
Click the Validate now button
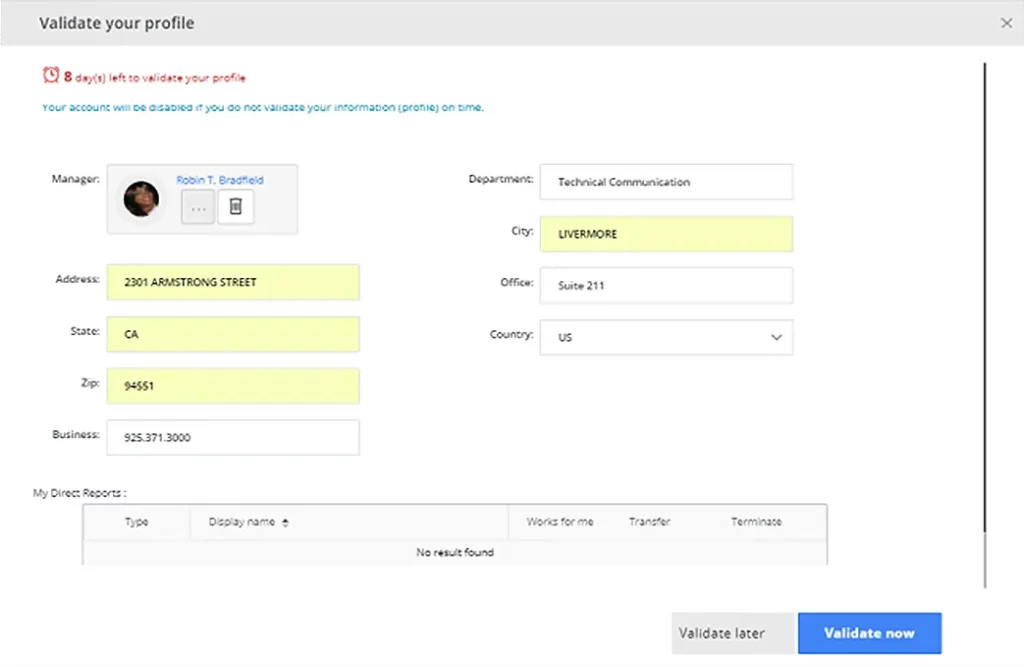(869, 633)
